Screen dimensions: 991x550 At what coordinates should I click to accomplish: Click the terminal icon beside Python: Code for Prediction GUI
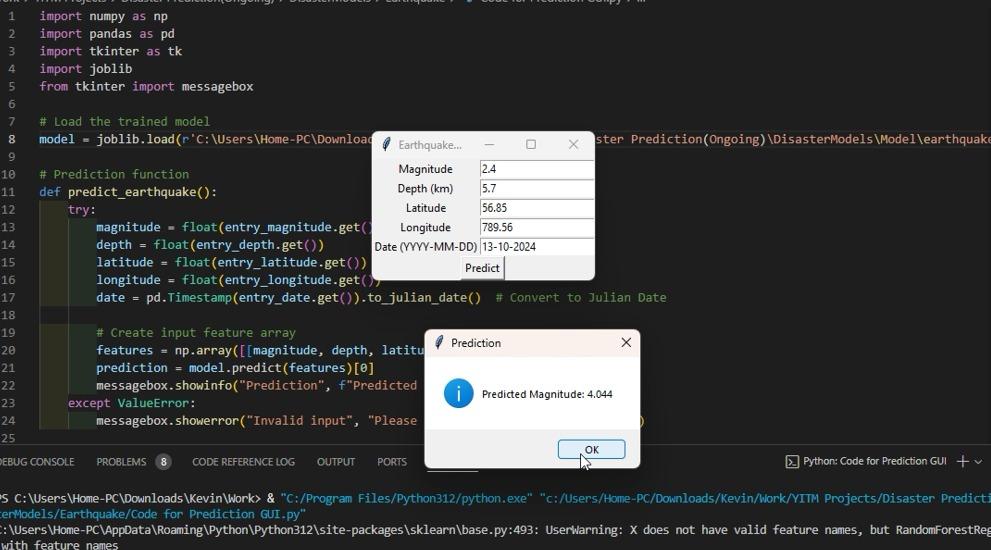click(x=792, y=462)
